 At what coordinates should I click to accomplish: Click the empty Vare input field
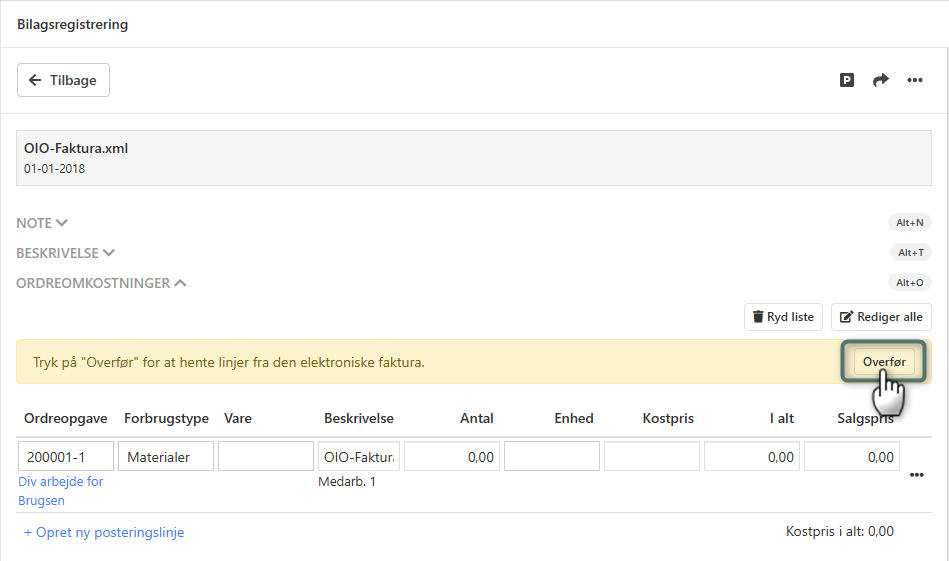[266, 456]
